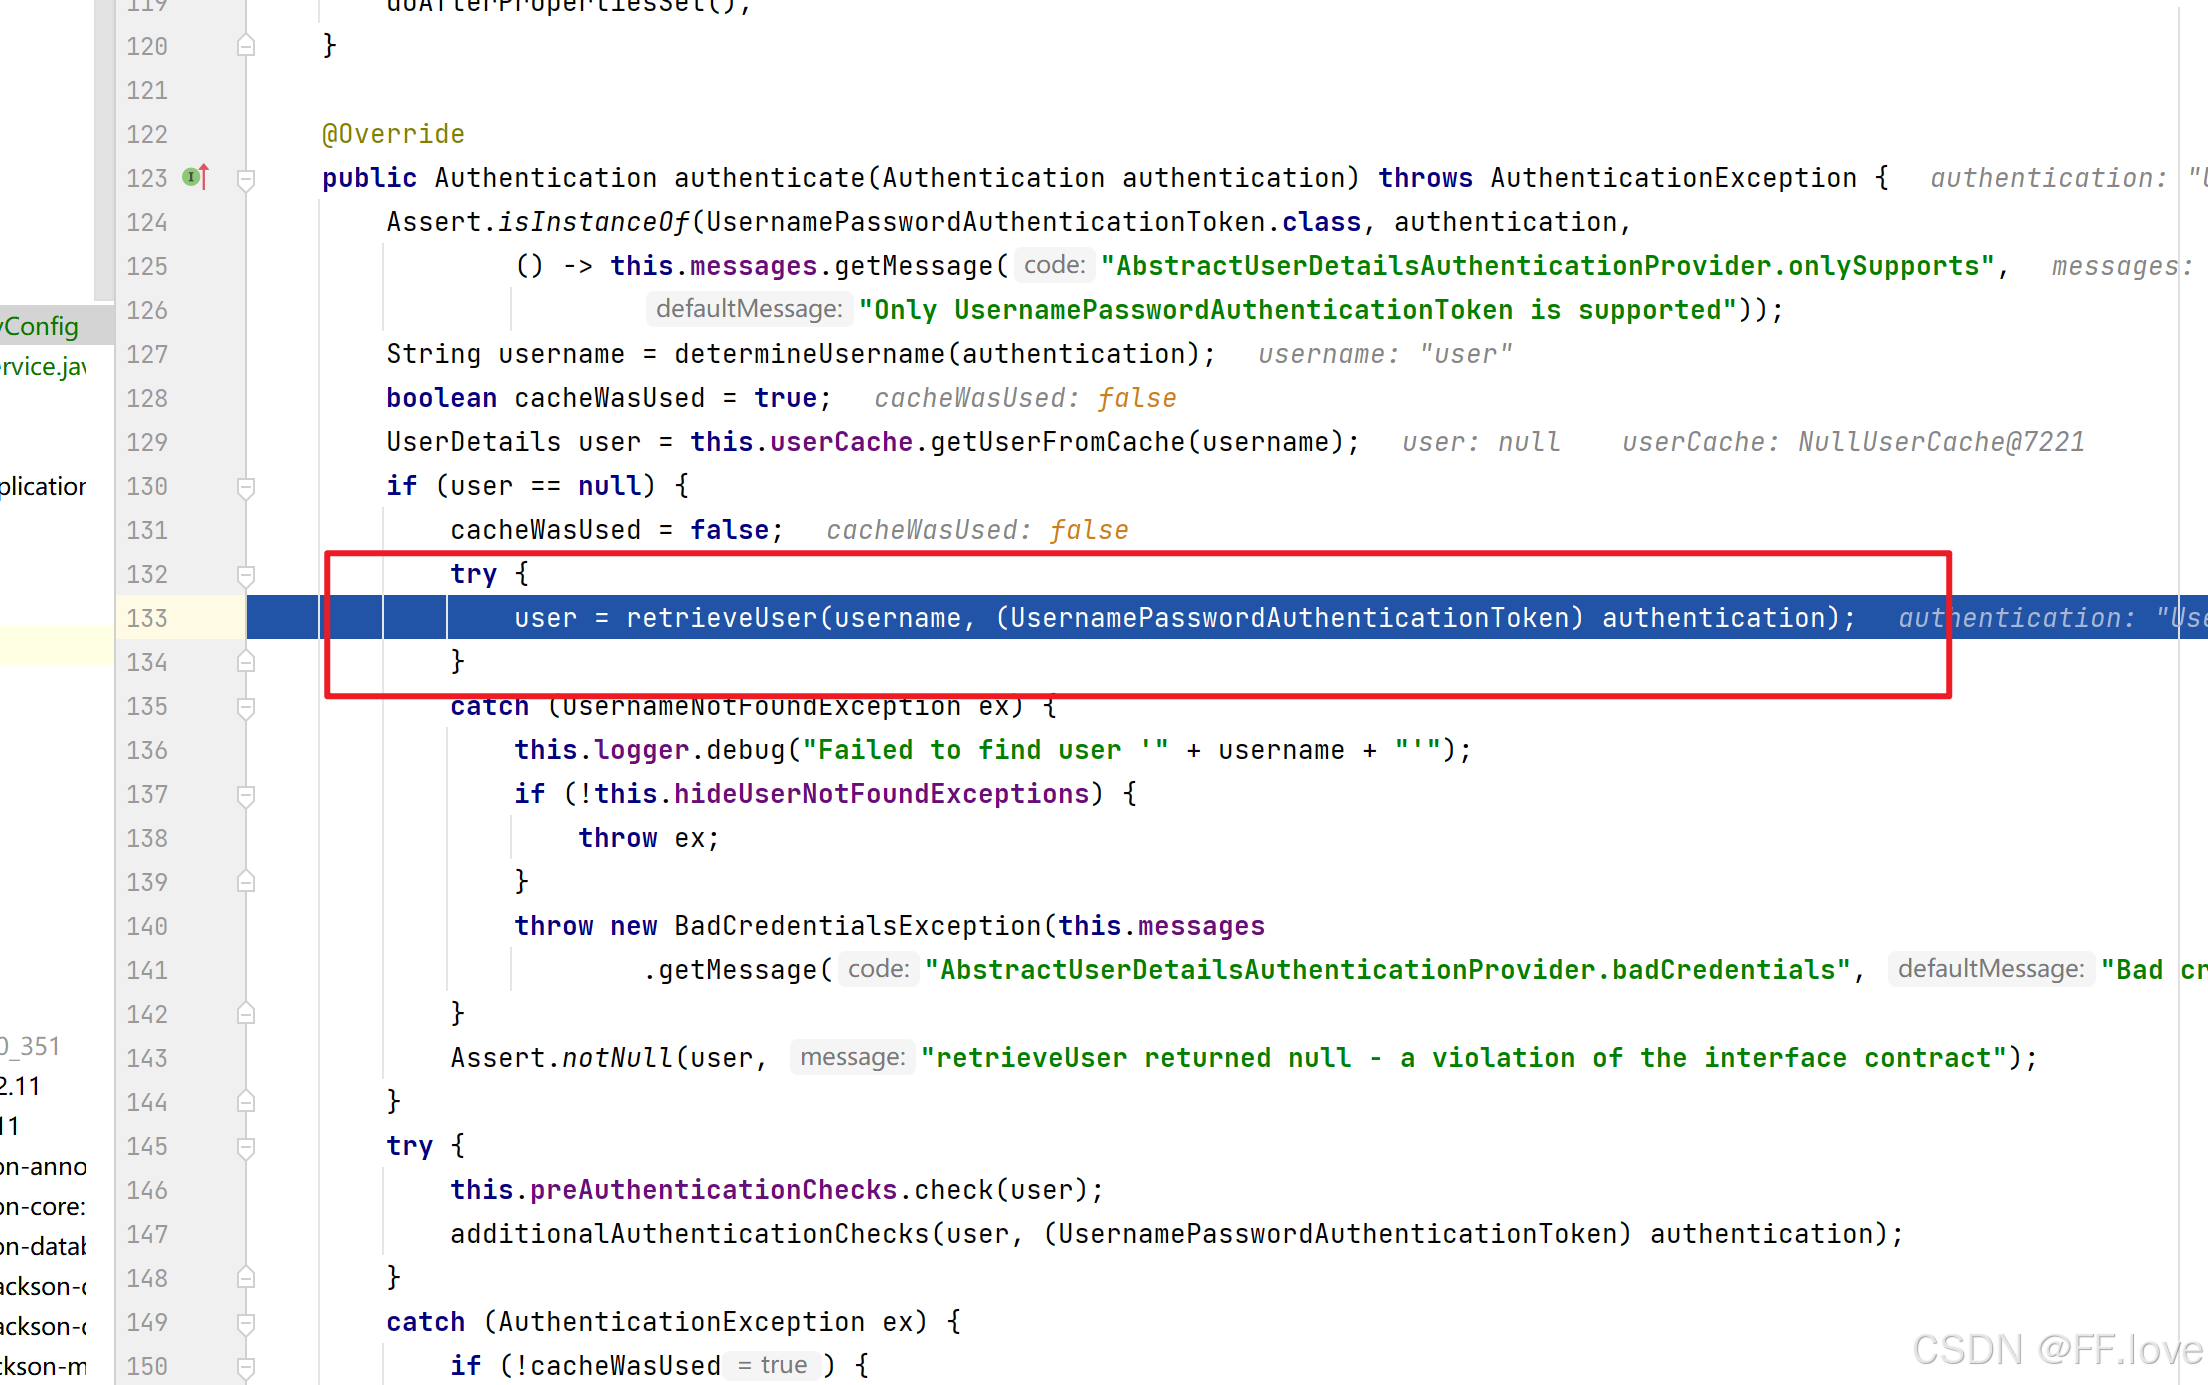Click the retrieveUser method call on line 133

pyautogui.click(x=721, y=618)
